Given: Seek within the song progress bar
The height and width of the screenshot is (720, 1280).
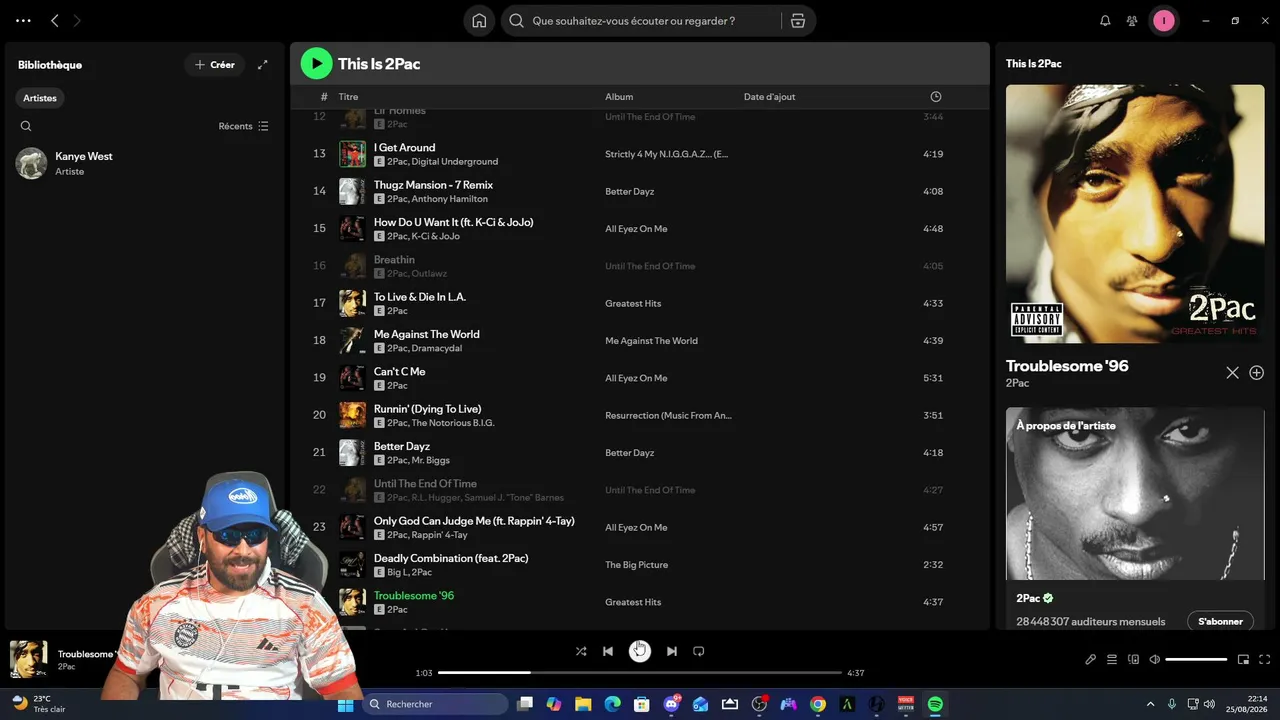Looking at the screenshot, I should click(x=640, y=673).
